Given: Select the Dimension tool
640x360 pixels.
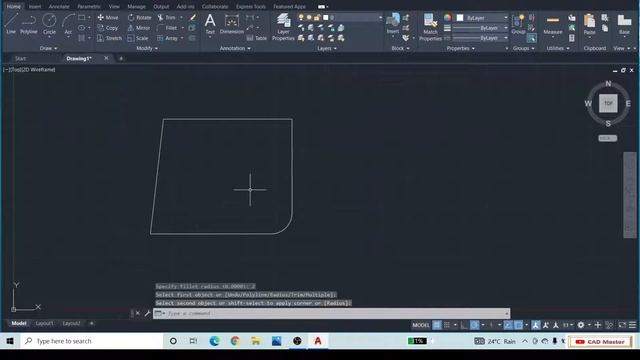Looking at the screenshot, I should pos(231,23).
